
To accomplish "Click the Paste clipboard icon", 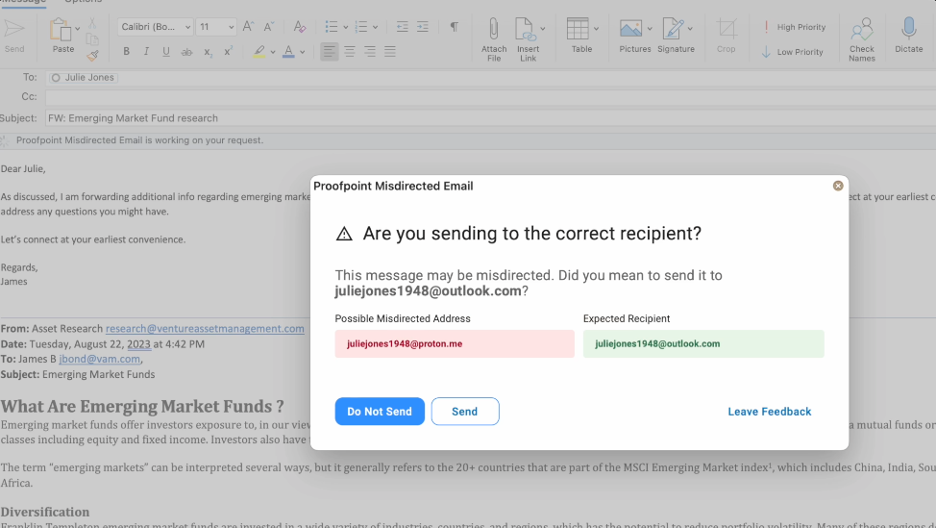I will click(x=60, y=30).
